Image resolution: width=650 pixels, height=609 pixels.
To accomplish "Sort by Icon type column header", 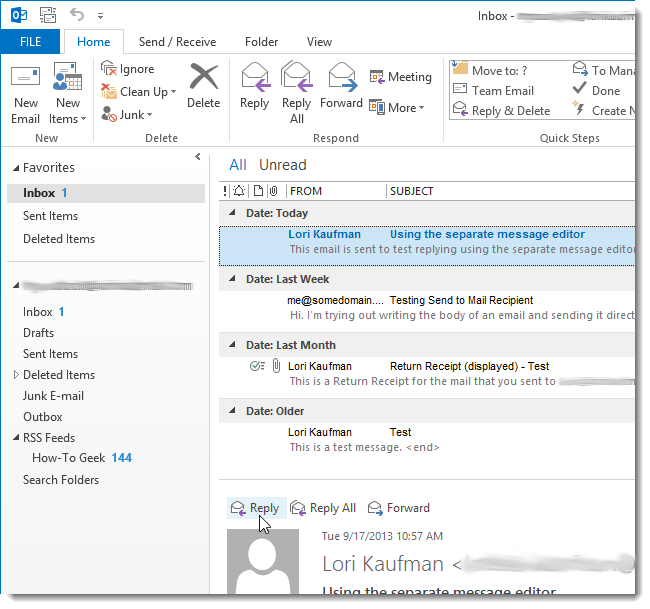I will click(x=258, y=191).
